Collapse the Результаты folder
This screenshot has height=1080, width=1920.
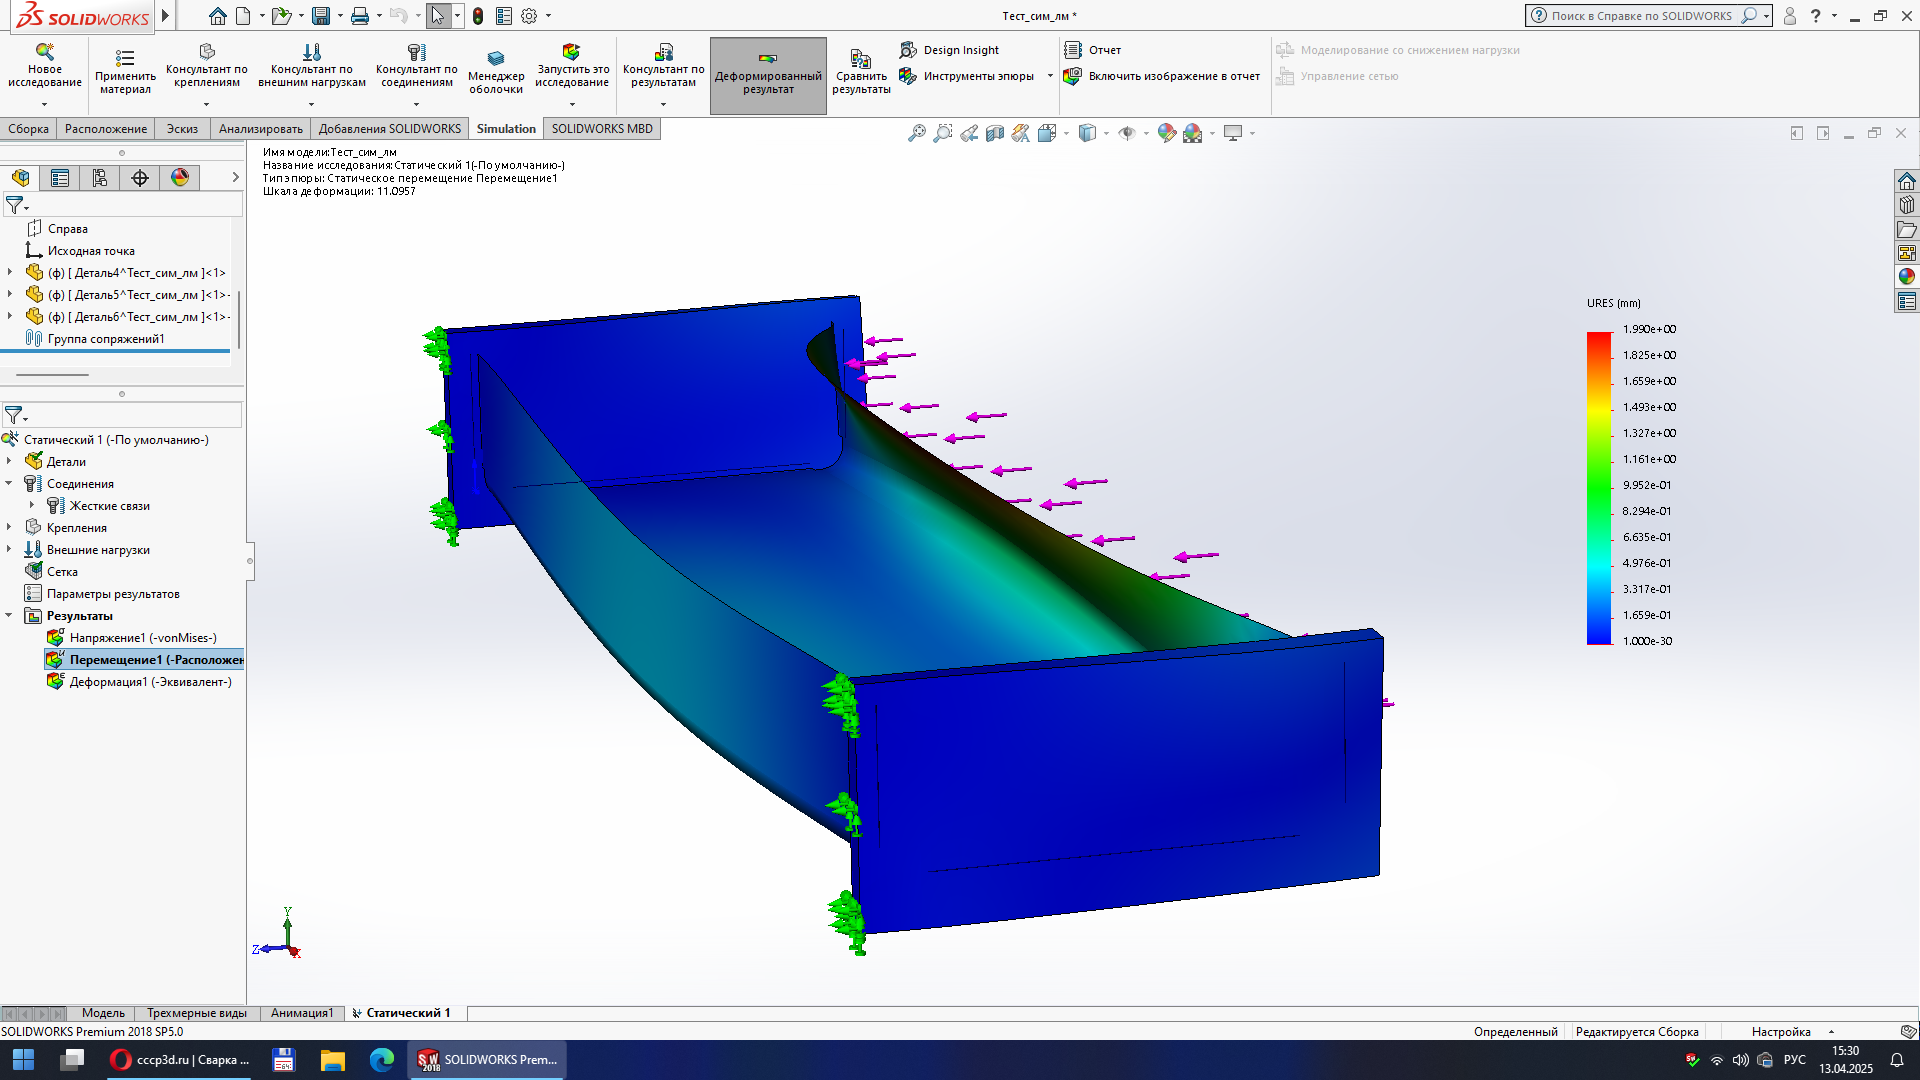pyautogui.click(x=9, y=615)
